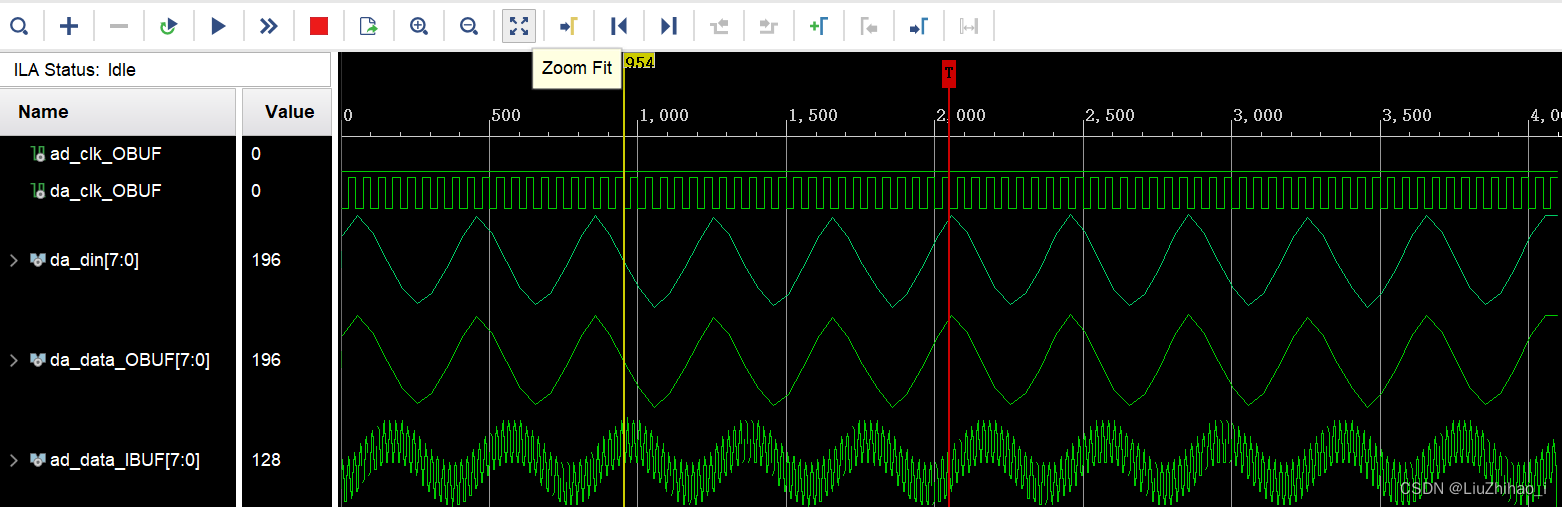
Task: Click value 196 of da_din
Action: pyautogui.click(x=266, y=260)
